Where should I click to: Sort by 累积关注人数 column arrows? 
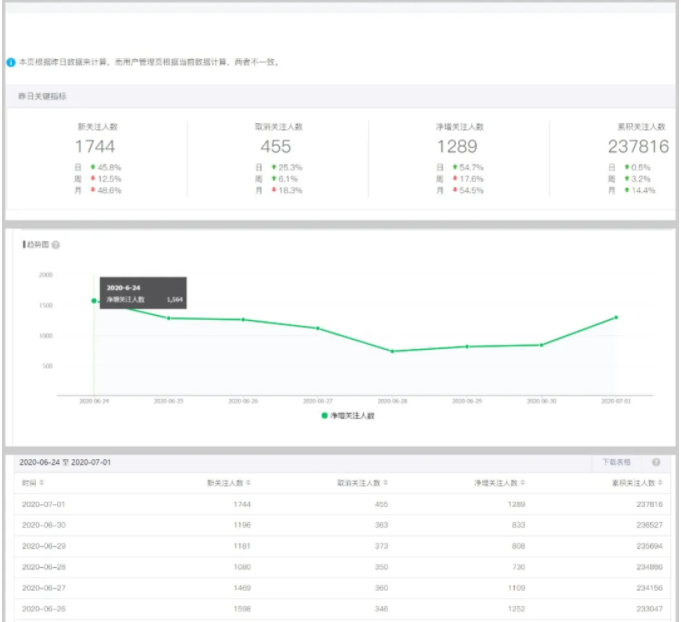660,483
